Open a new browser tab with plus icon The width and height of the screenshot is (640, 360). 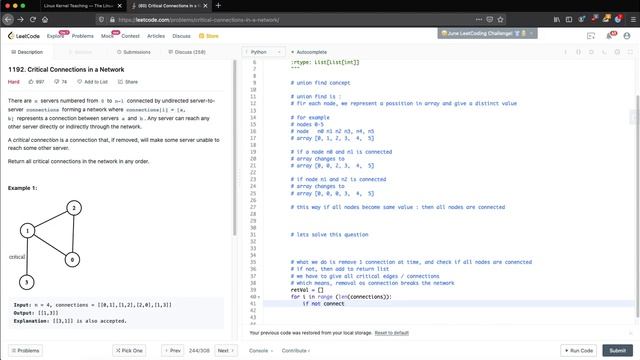point(218,6)
